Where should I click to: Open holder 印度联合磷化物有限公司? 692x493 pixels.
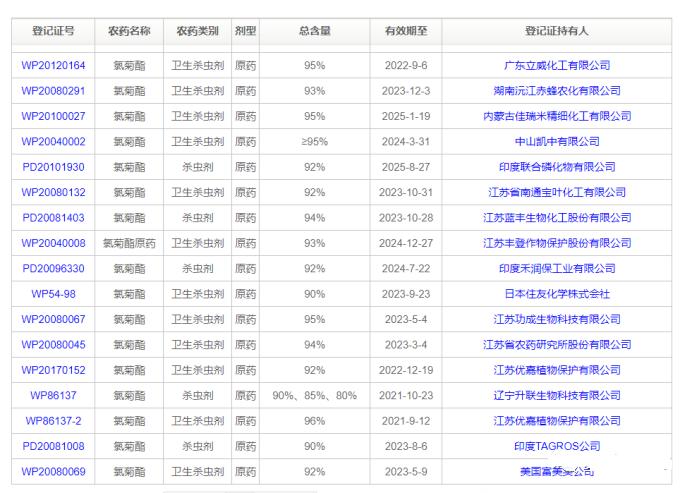point(557,167)
